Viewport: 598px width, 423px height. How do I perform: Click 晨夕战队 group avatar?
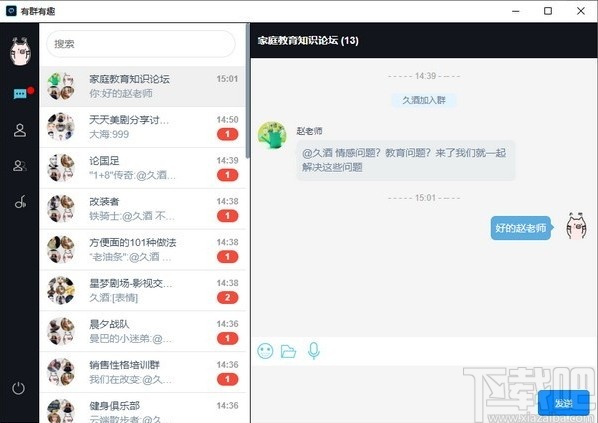[61, 331]
